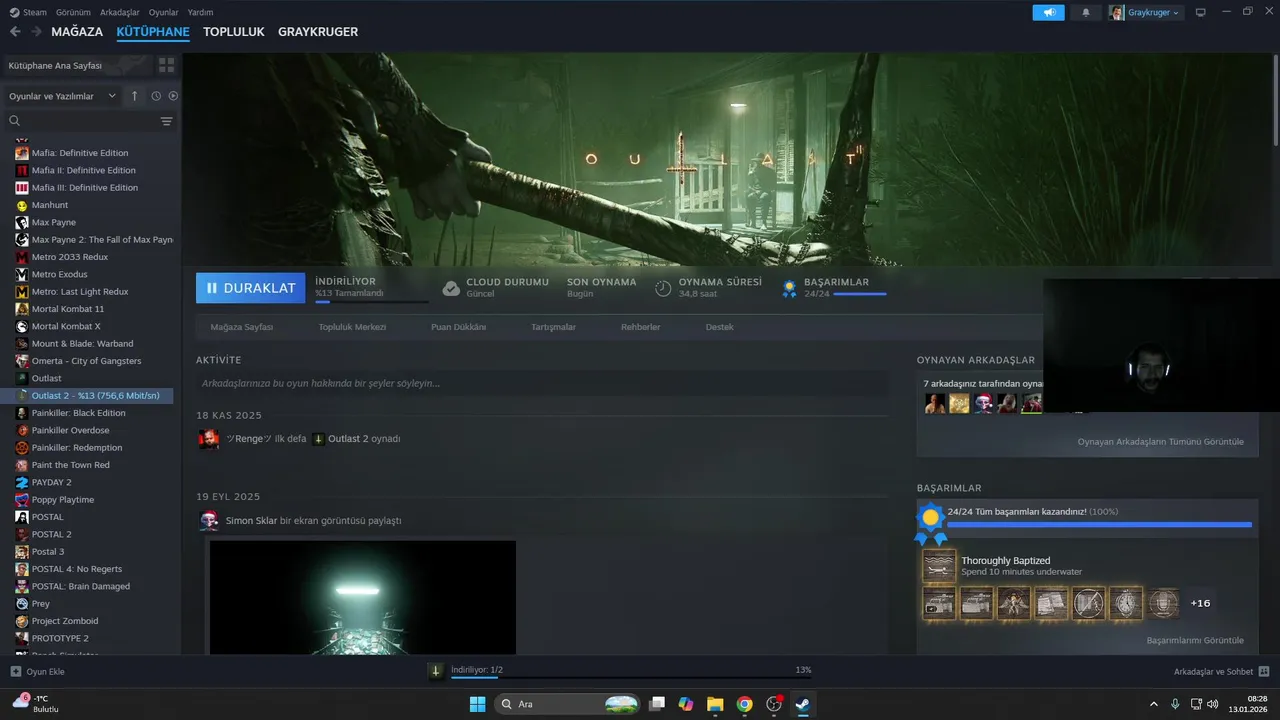Click the bottom download progress bar at 13%
Screen dimensions: 1280x720
(631, 678)
